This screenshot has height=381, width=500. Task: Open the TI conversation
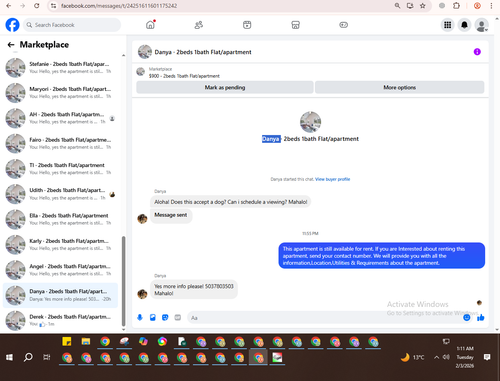[x=60, y=169]
